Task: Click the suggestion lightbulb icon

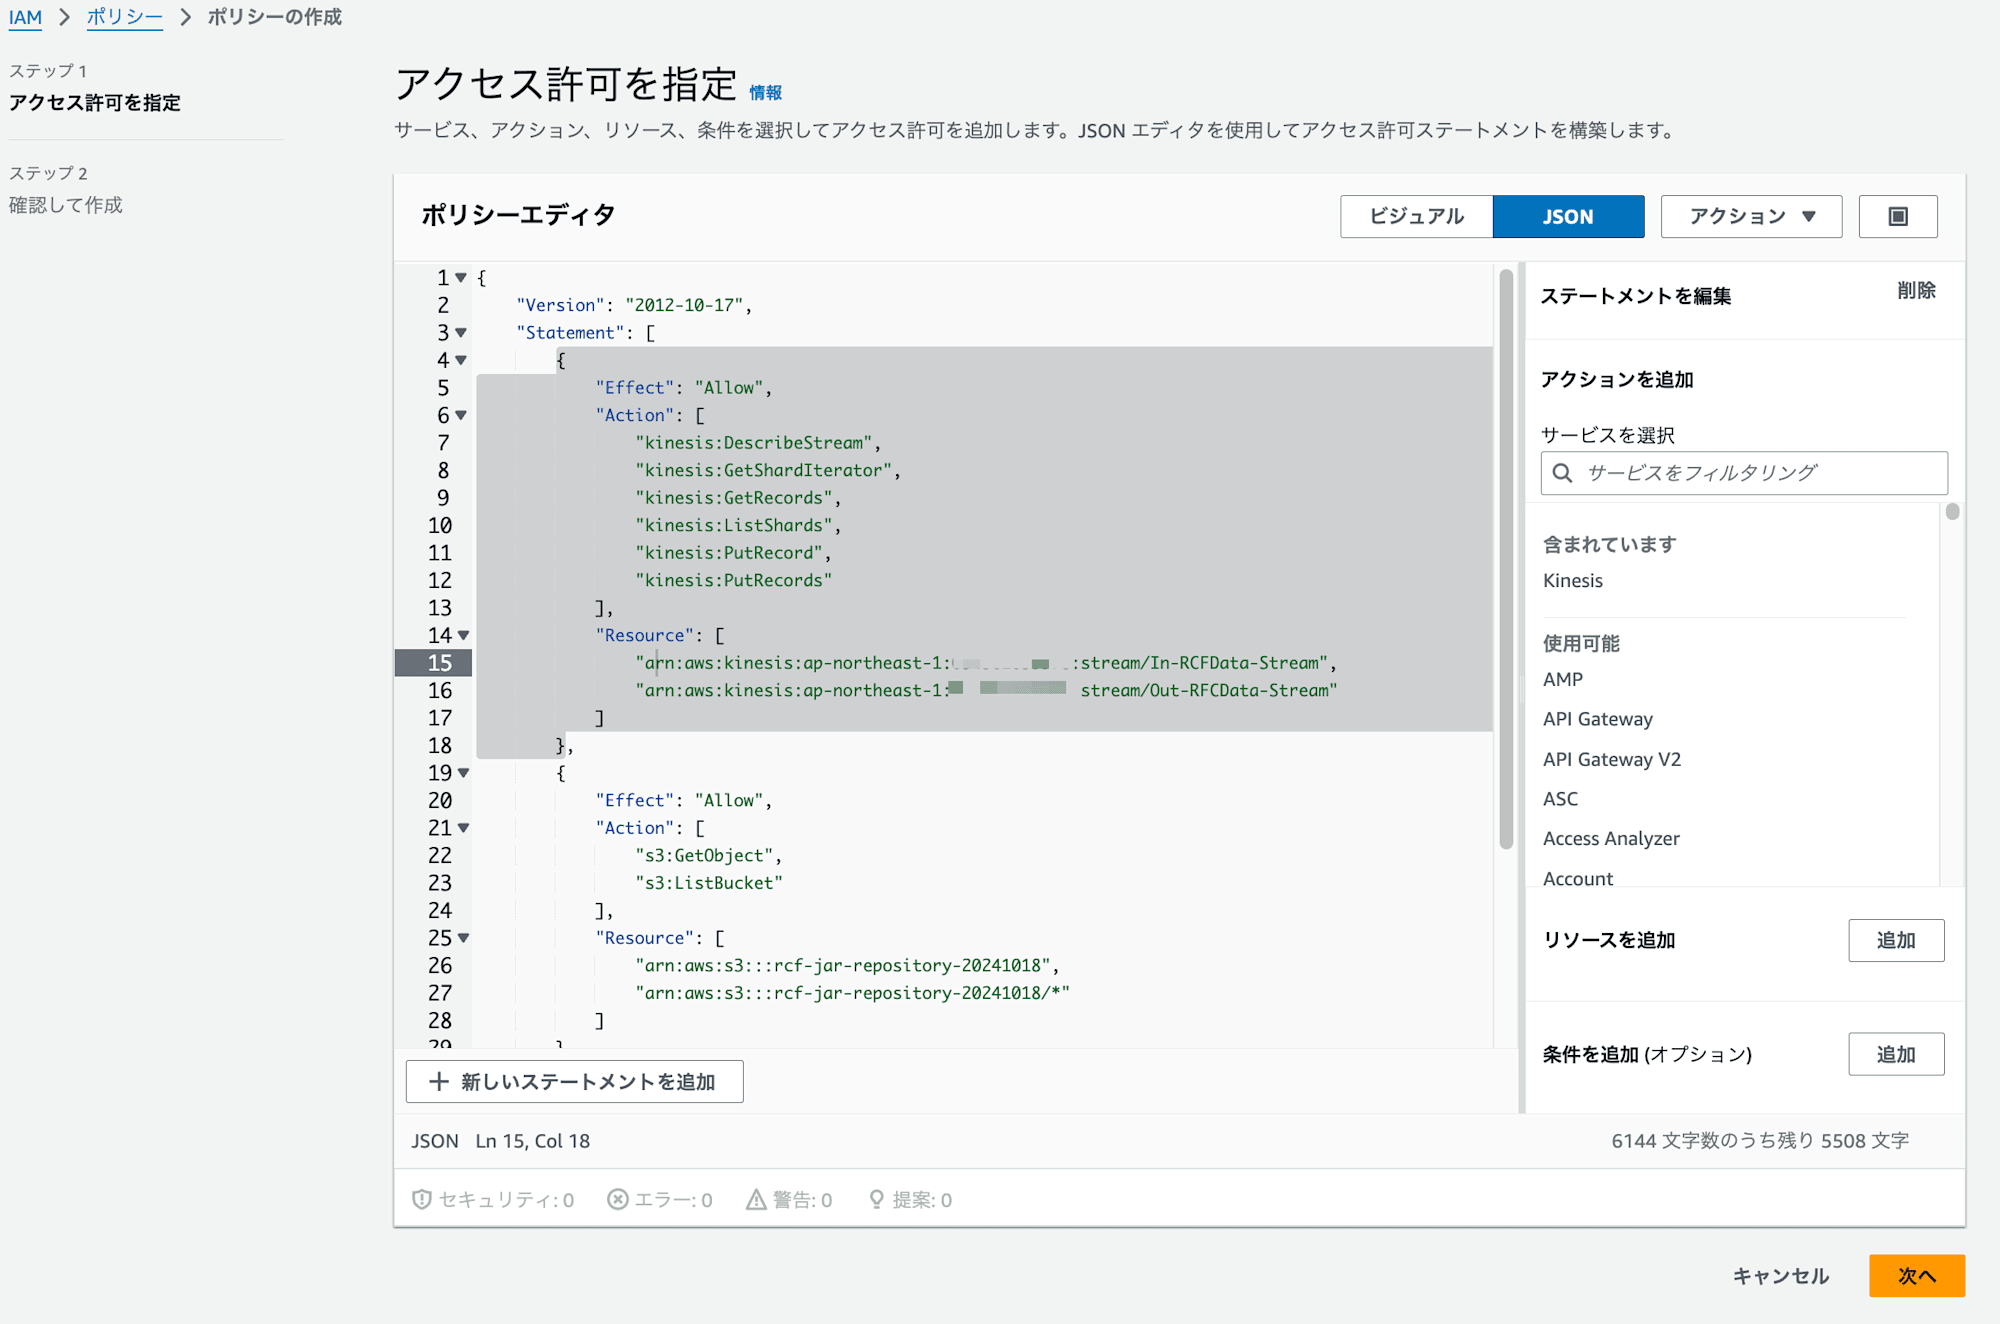Action: coord(876,1199)
